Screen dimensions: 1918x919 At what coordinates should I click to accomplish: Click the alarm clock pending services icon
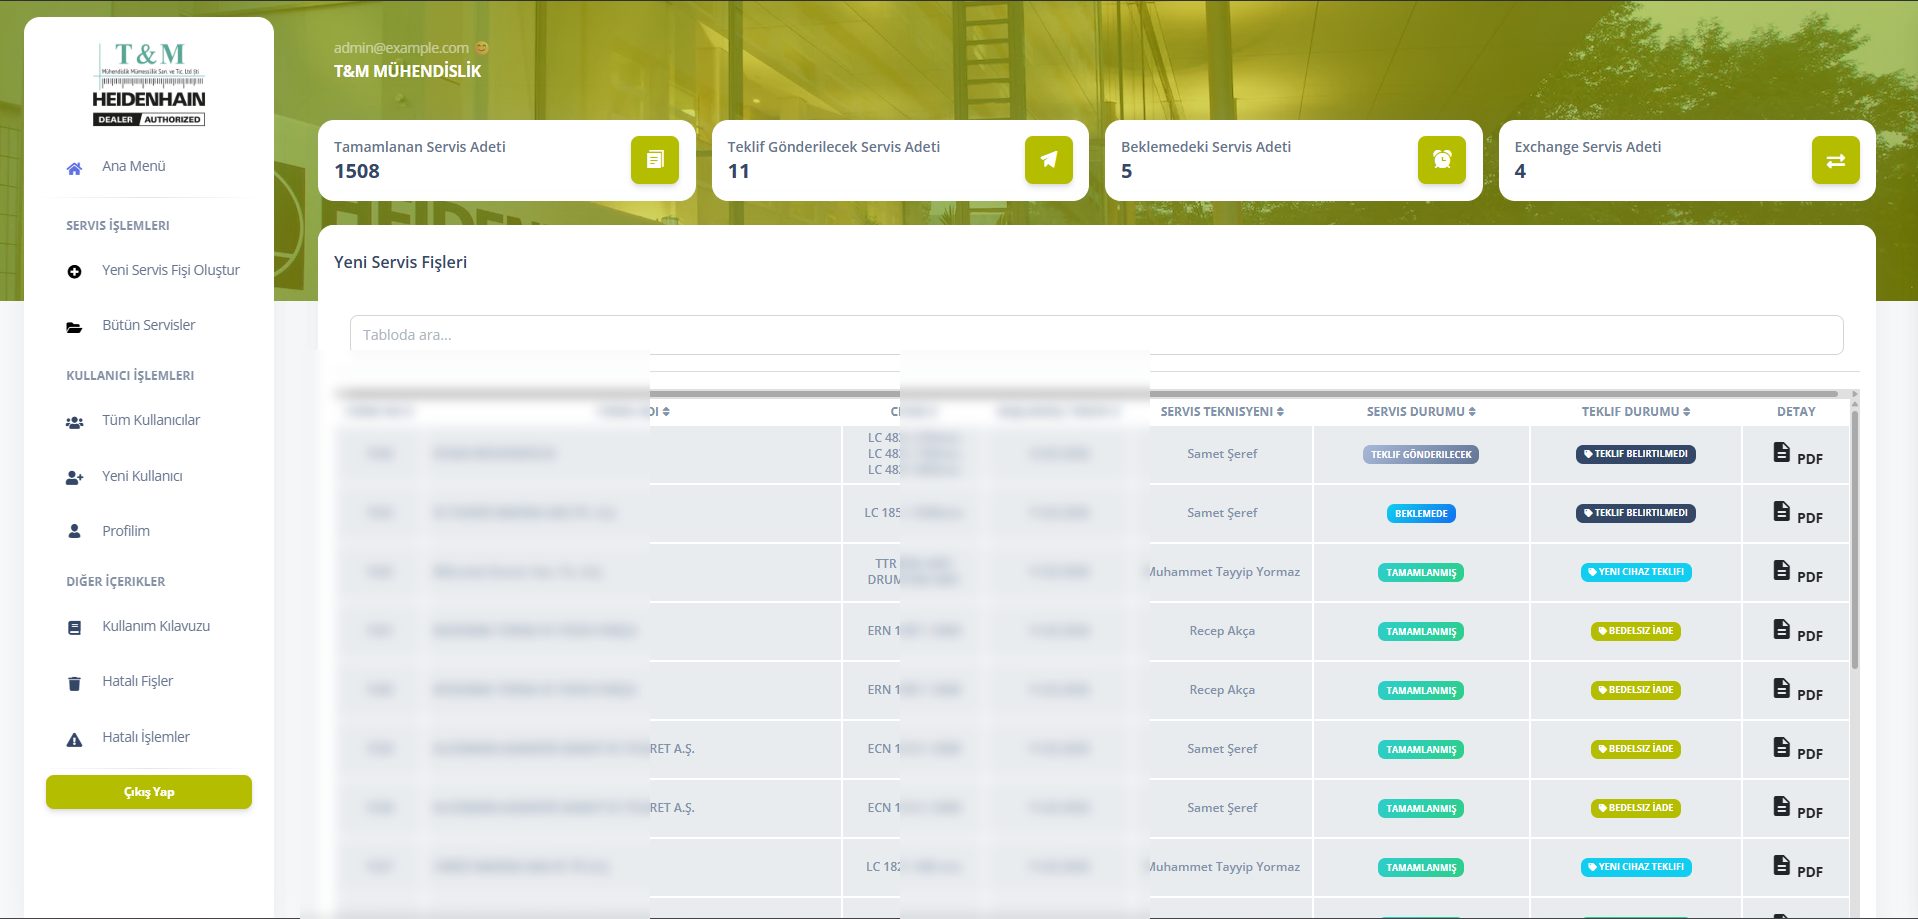point(1441,160)
